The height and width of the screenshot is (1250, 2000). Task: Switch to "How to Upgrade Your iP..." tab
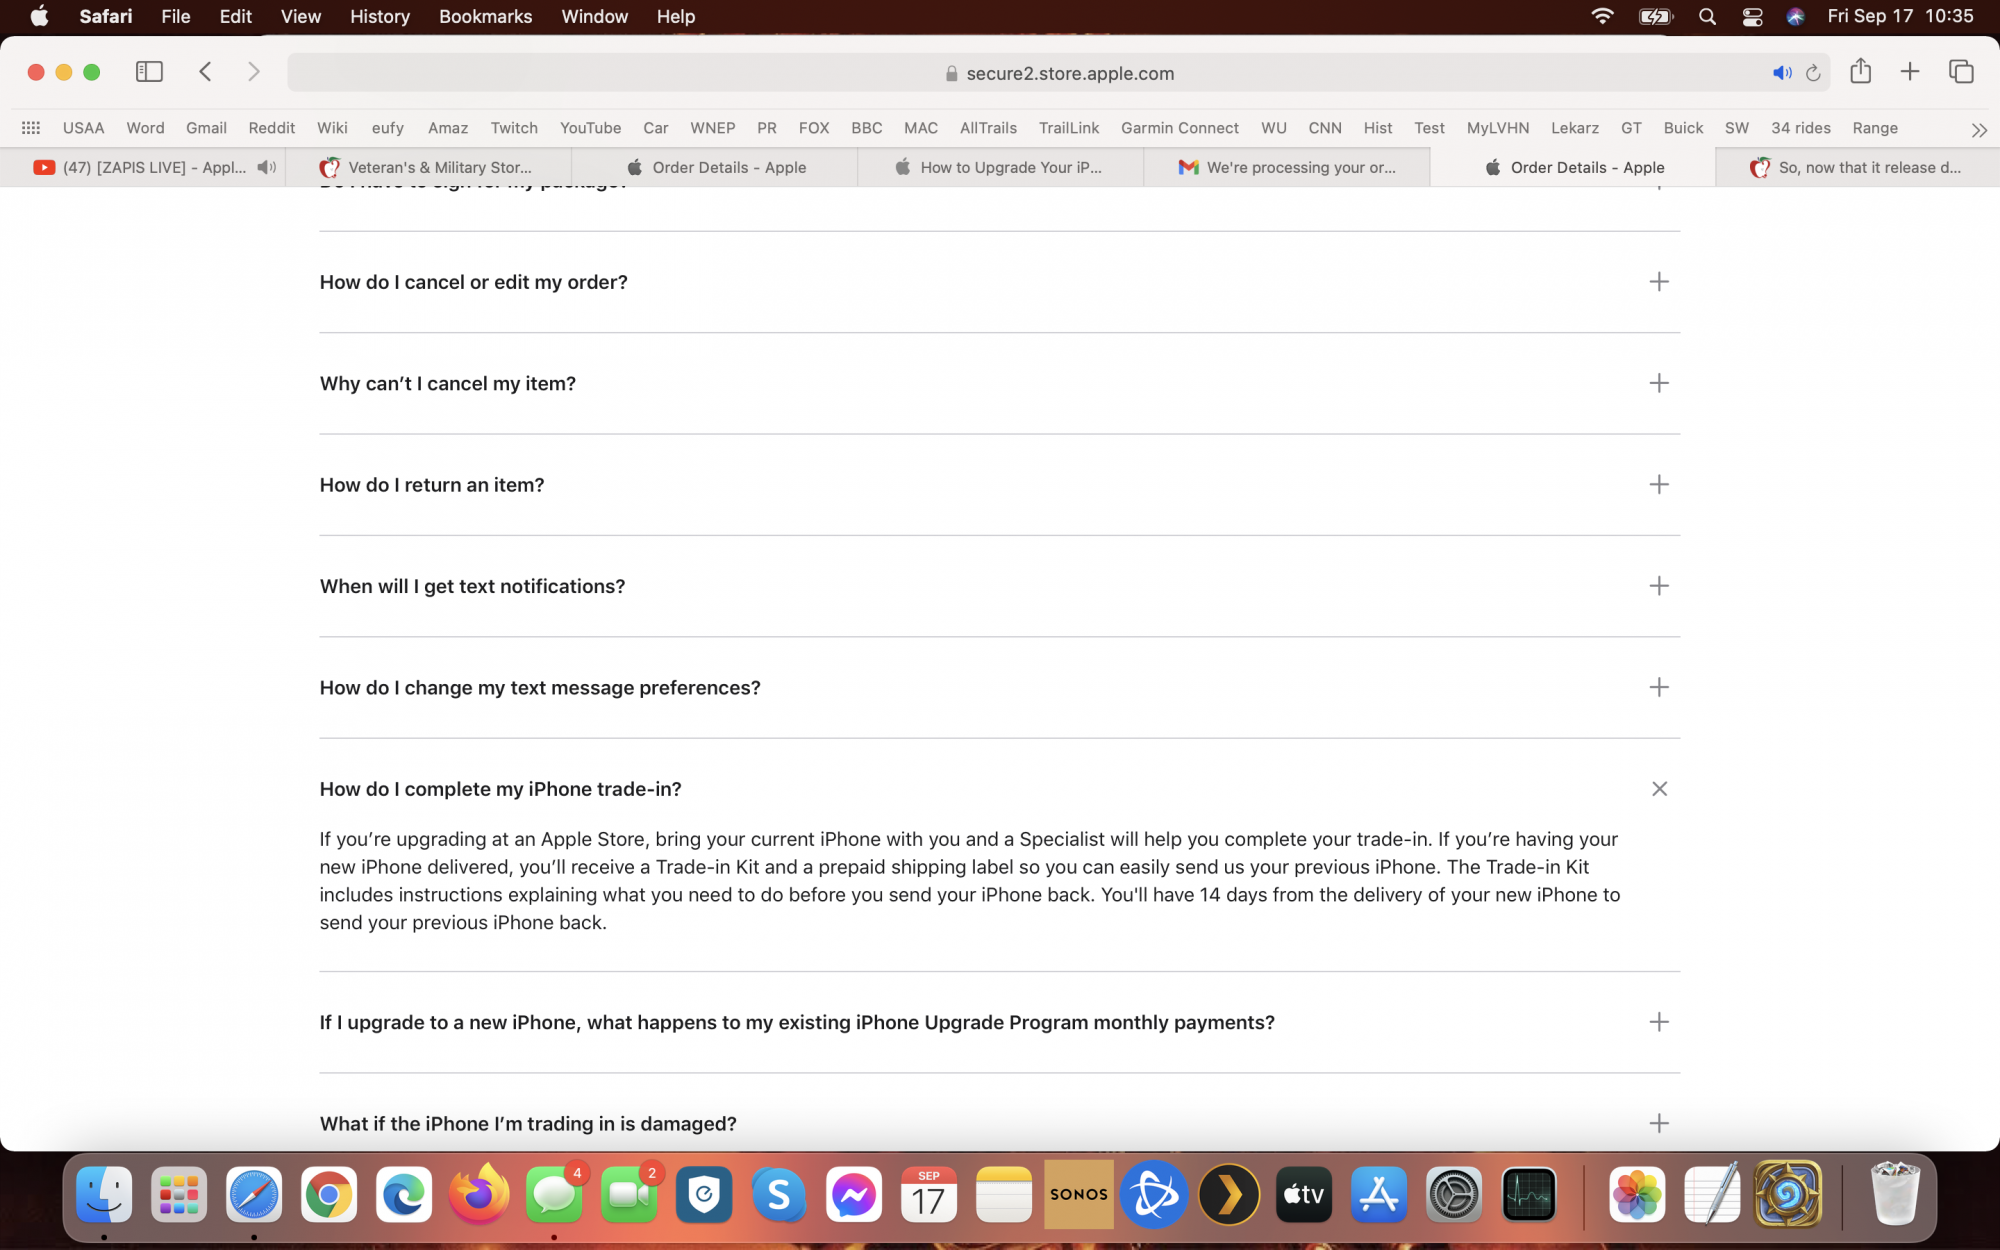tap(1000, 167)
